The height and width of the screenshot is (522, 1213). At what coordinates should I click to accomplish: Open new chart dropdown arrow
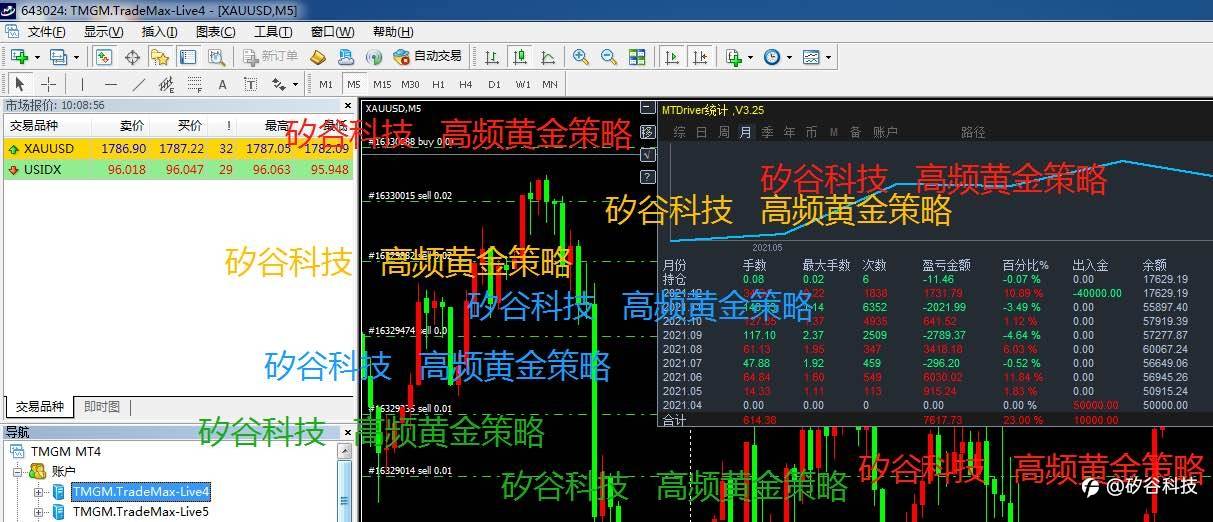[x=36, y=58]
